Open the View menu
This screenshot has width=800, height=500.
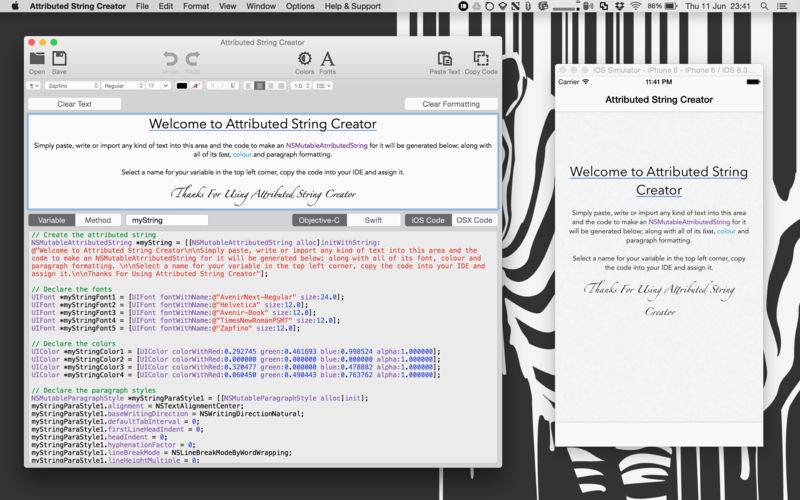point(227,6)
